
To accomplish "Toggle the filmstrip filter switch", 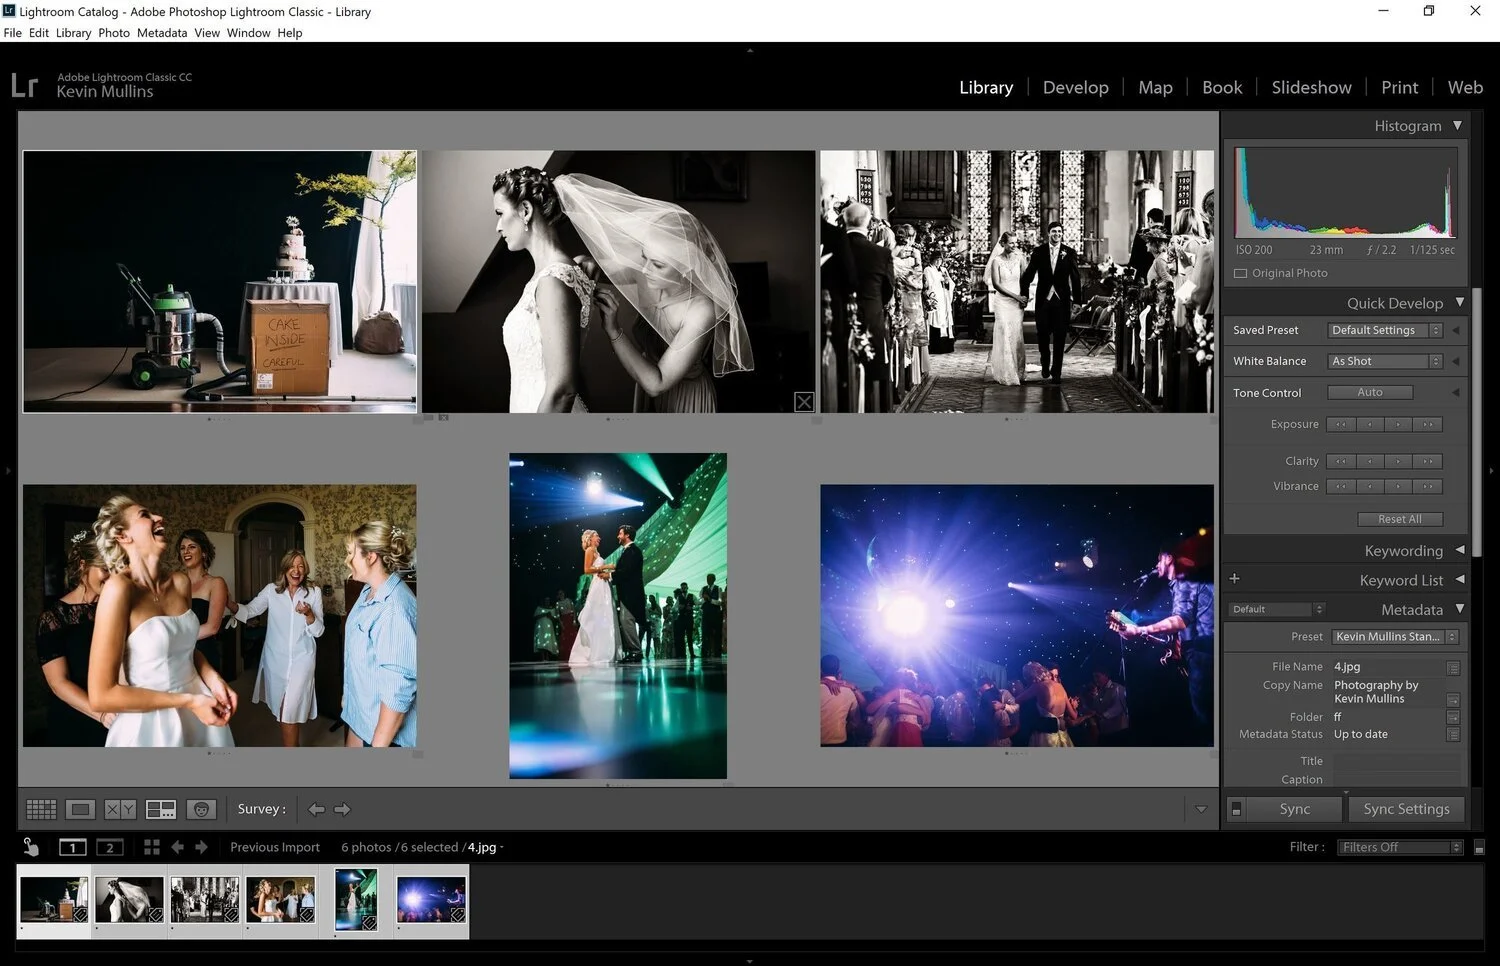I will click(1479, 846).
